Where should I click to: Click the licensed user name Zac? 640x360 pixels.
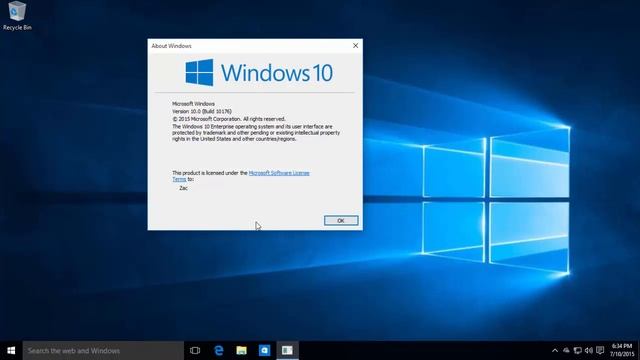pos(183,188)
